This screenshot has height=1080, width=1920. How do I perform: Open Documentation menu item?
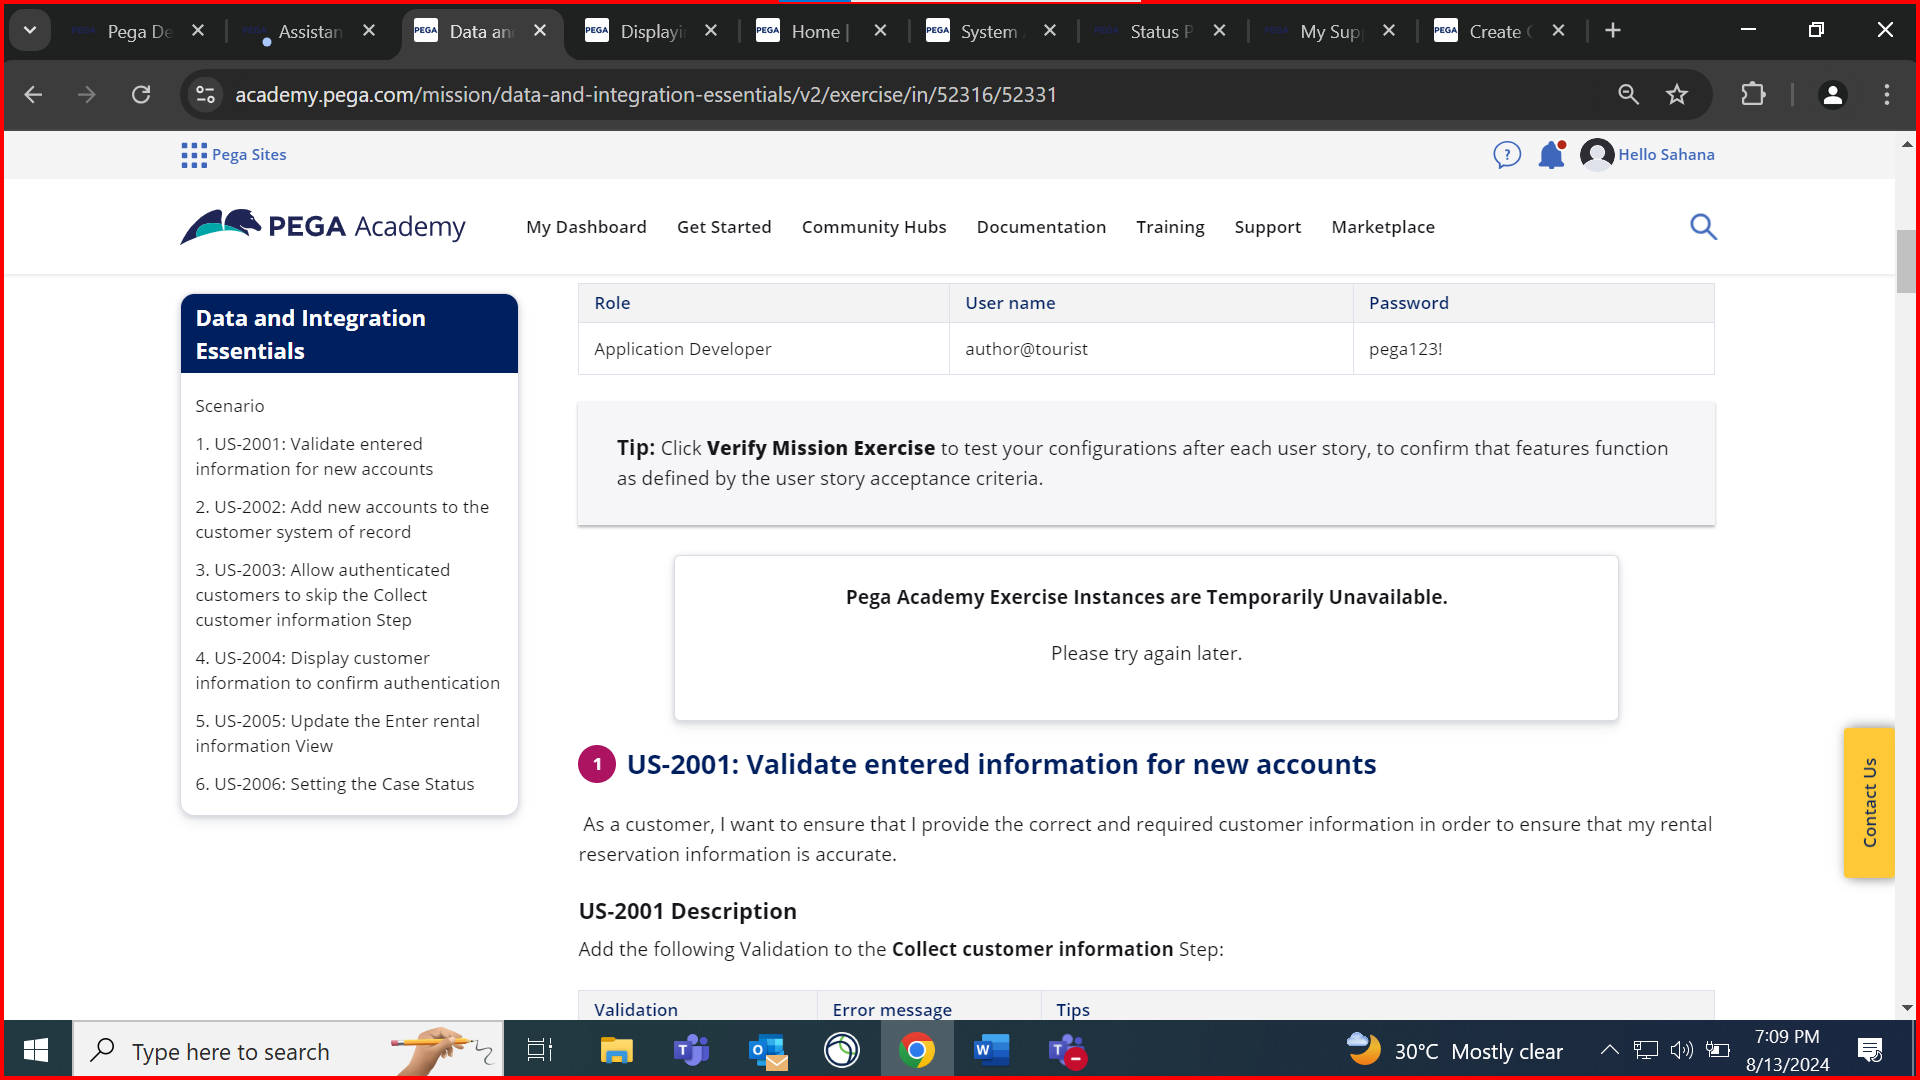[1041, 227]
